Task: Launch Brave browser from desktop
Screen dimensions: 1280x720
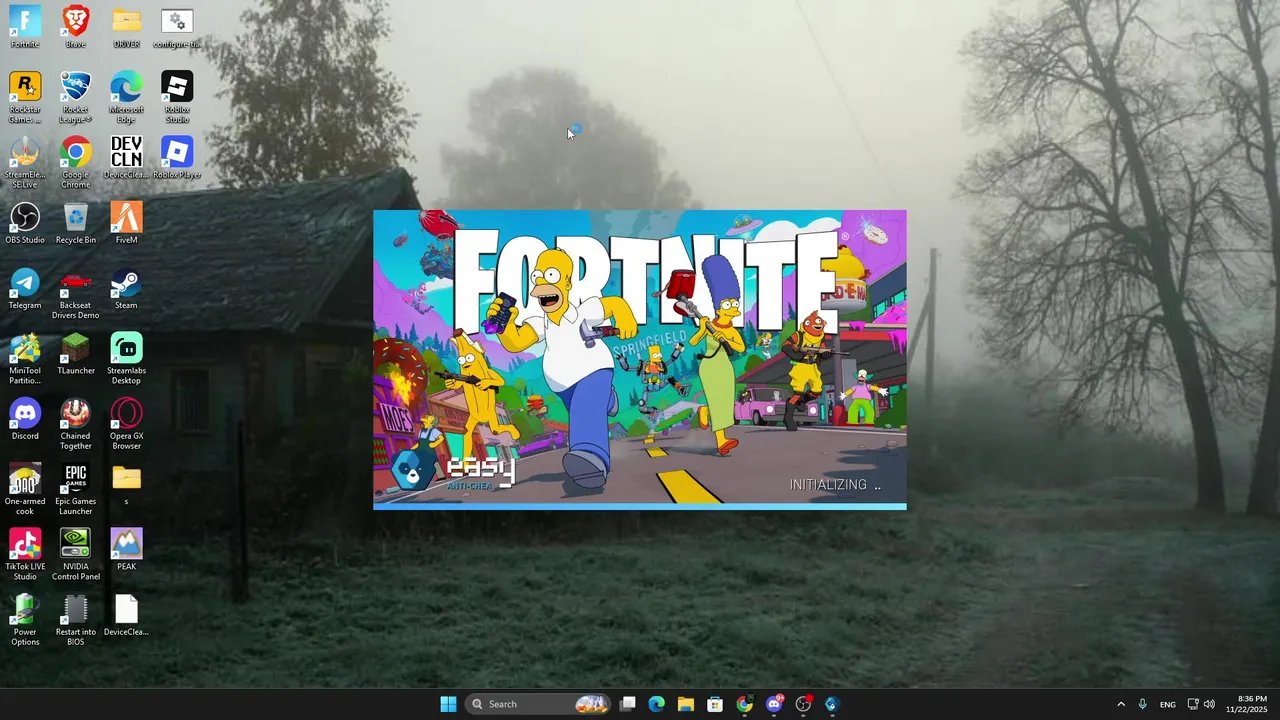Action: [x=75, y=27]
